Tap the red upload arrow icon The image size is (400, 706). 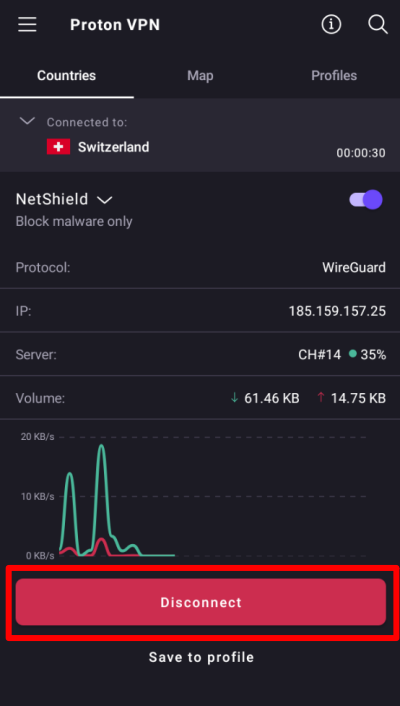pyautogui.click(x=321, y=398)
